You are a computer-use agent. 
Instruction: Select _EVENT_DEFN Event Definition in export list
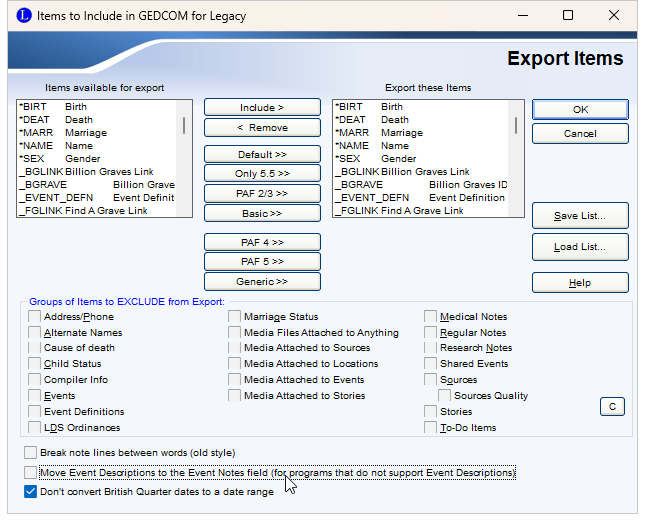coord(421,198)
